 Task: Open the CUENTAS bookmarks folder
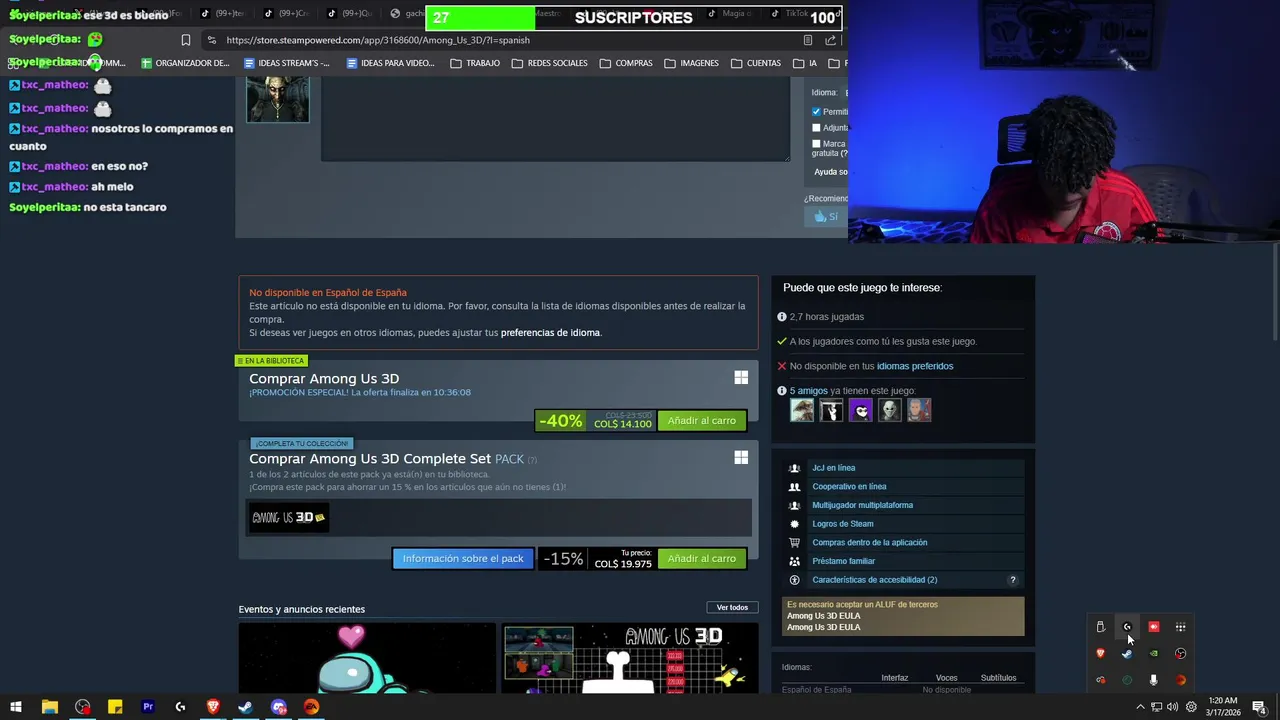[755, 63]
